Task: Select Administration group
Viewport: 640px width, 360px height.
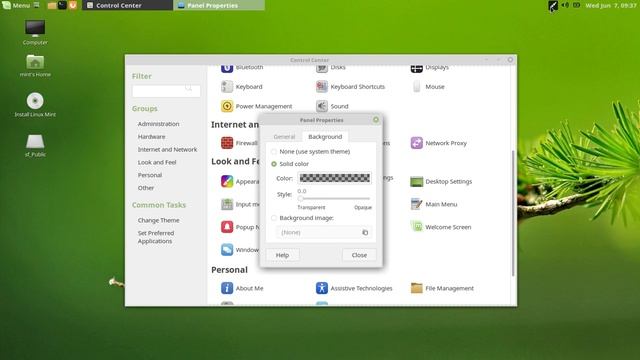Action: pos(158,124)
